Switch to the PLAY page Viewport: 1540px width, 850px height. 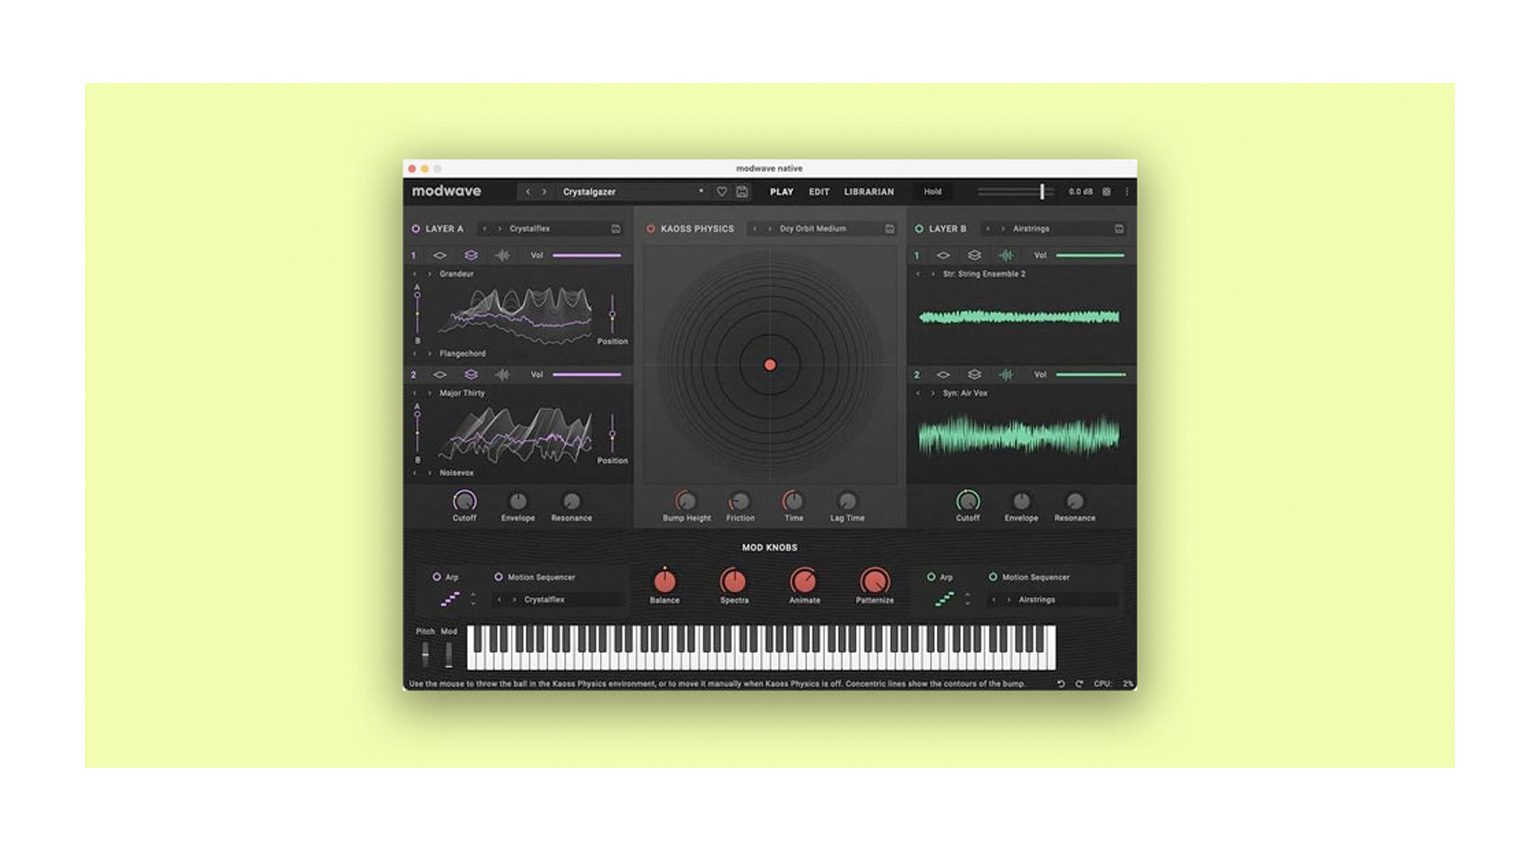(782, 192)
